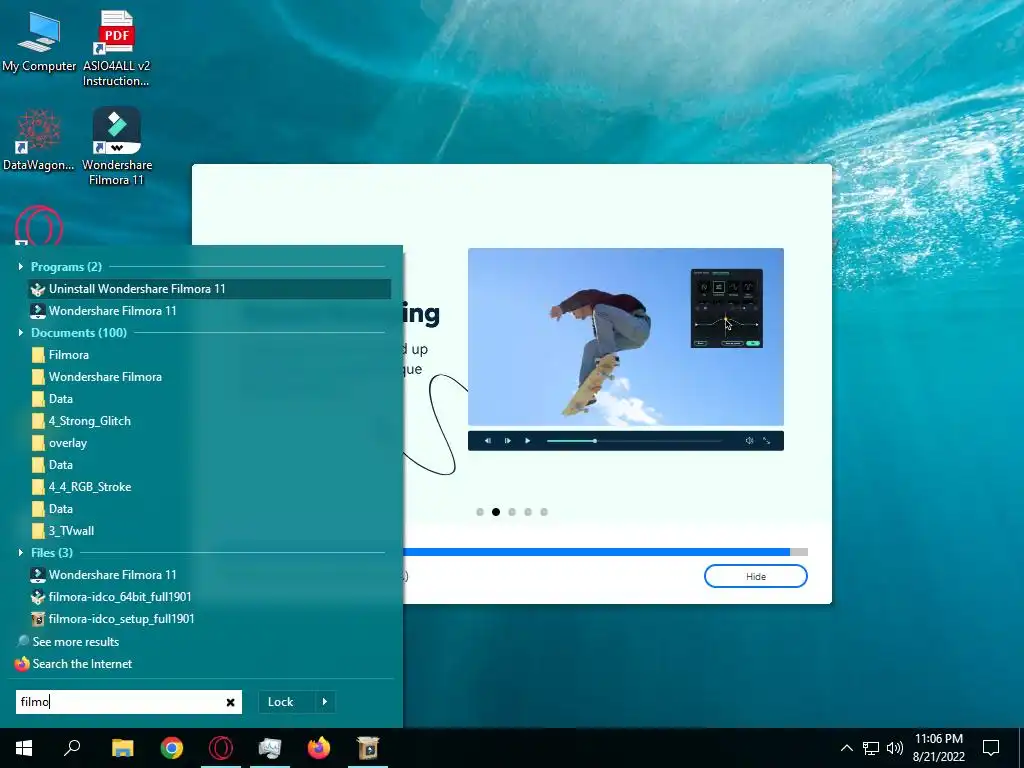Click the installer blue progress bar
This screenshot has height=768, width=1024.
pyautogui.click(x=605, y=552)
